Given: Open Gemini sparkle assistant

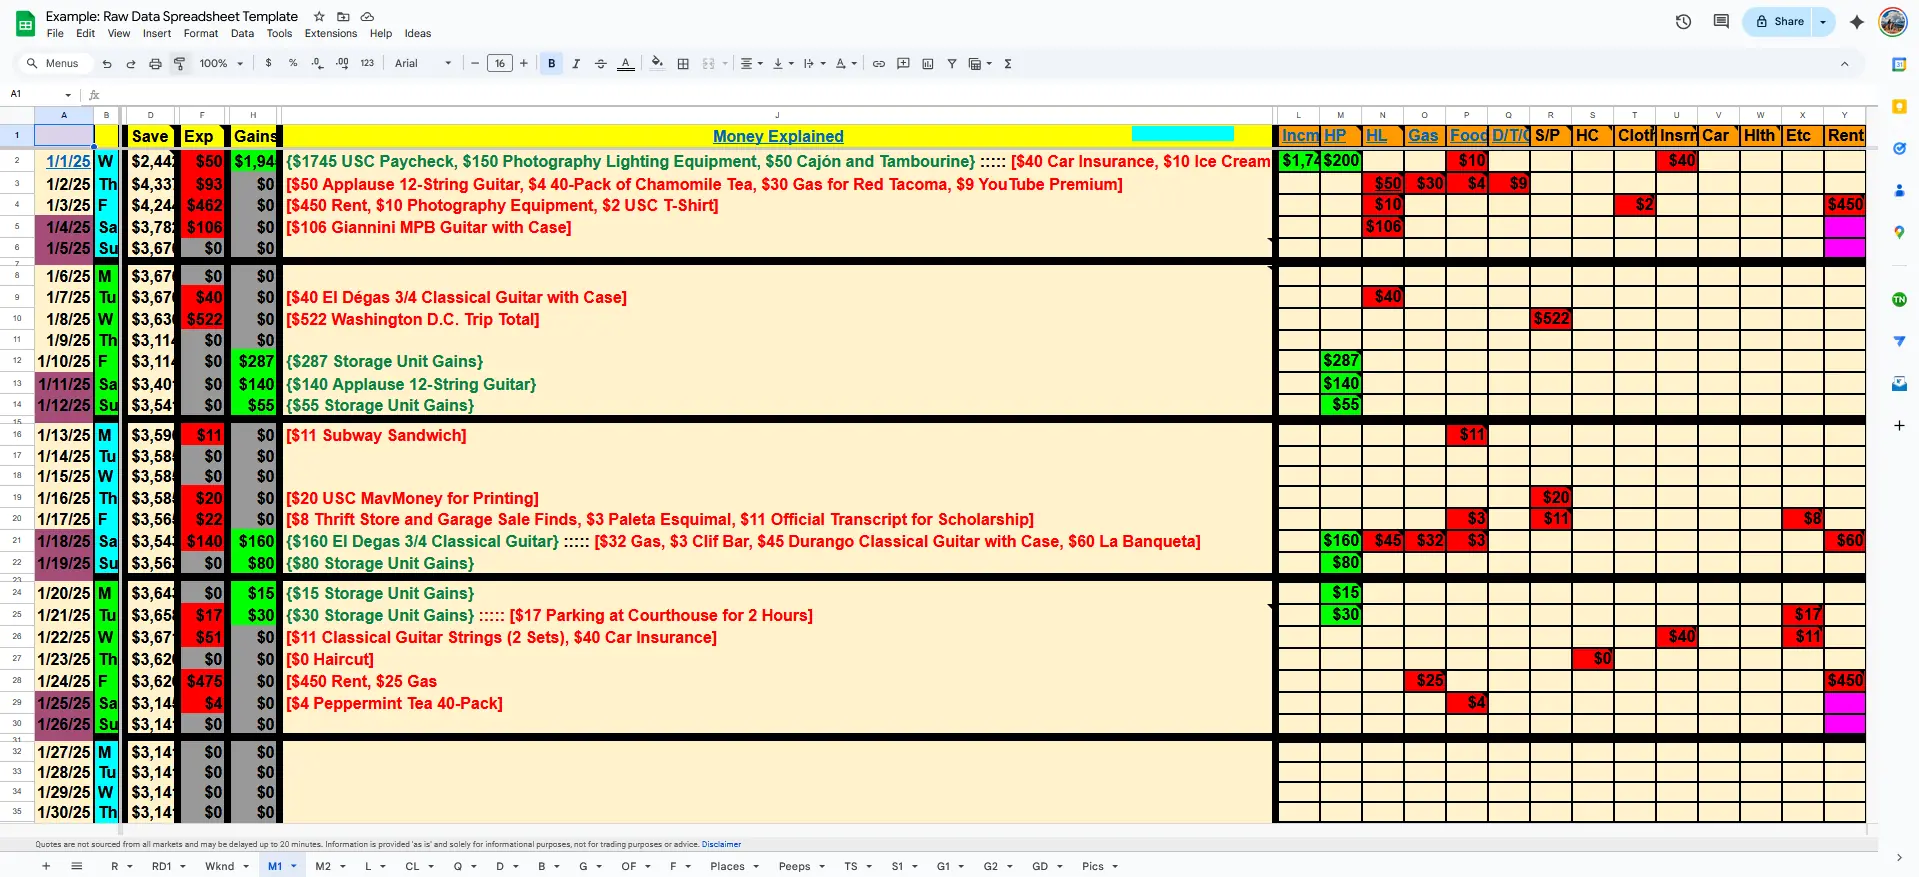Looking at the screenshot, I should [x=1857, y=21].
